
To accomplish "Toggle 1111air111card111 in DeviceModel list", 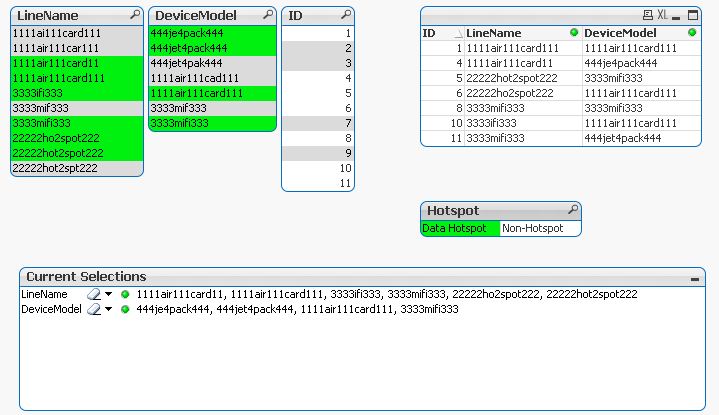I will pos(212,93).
